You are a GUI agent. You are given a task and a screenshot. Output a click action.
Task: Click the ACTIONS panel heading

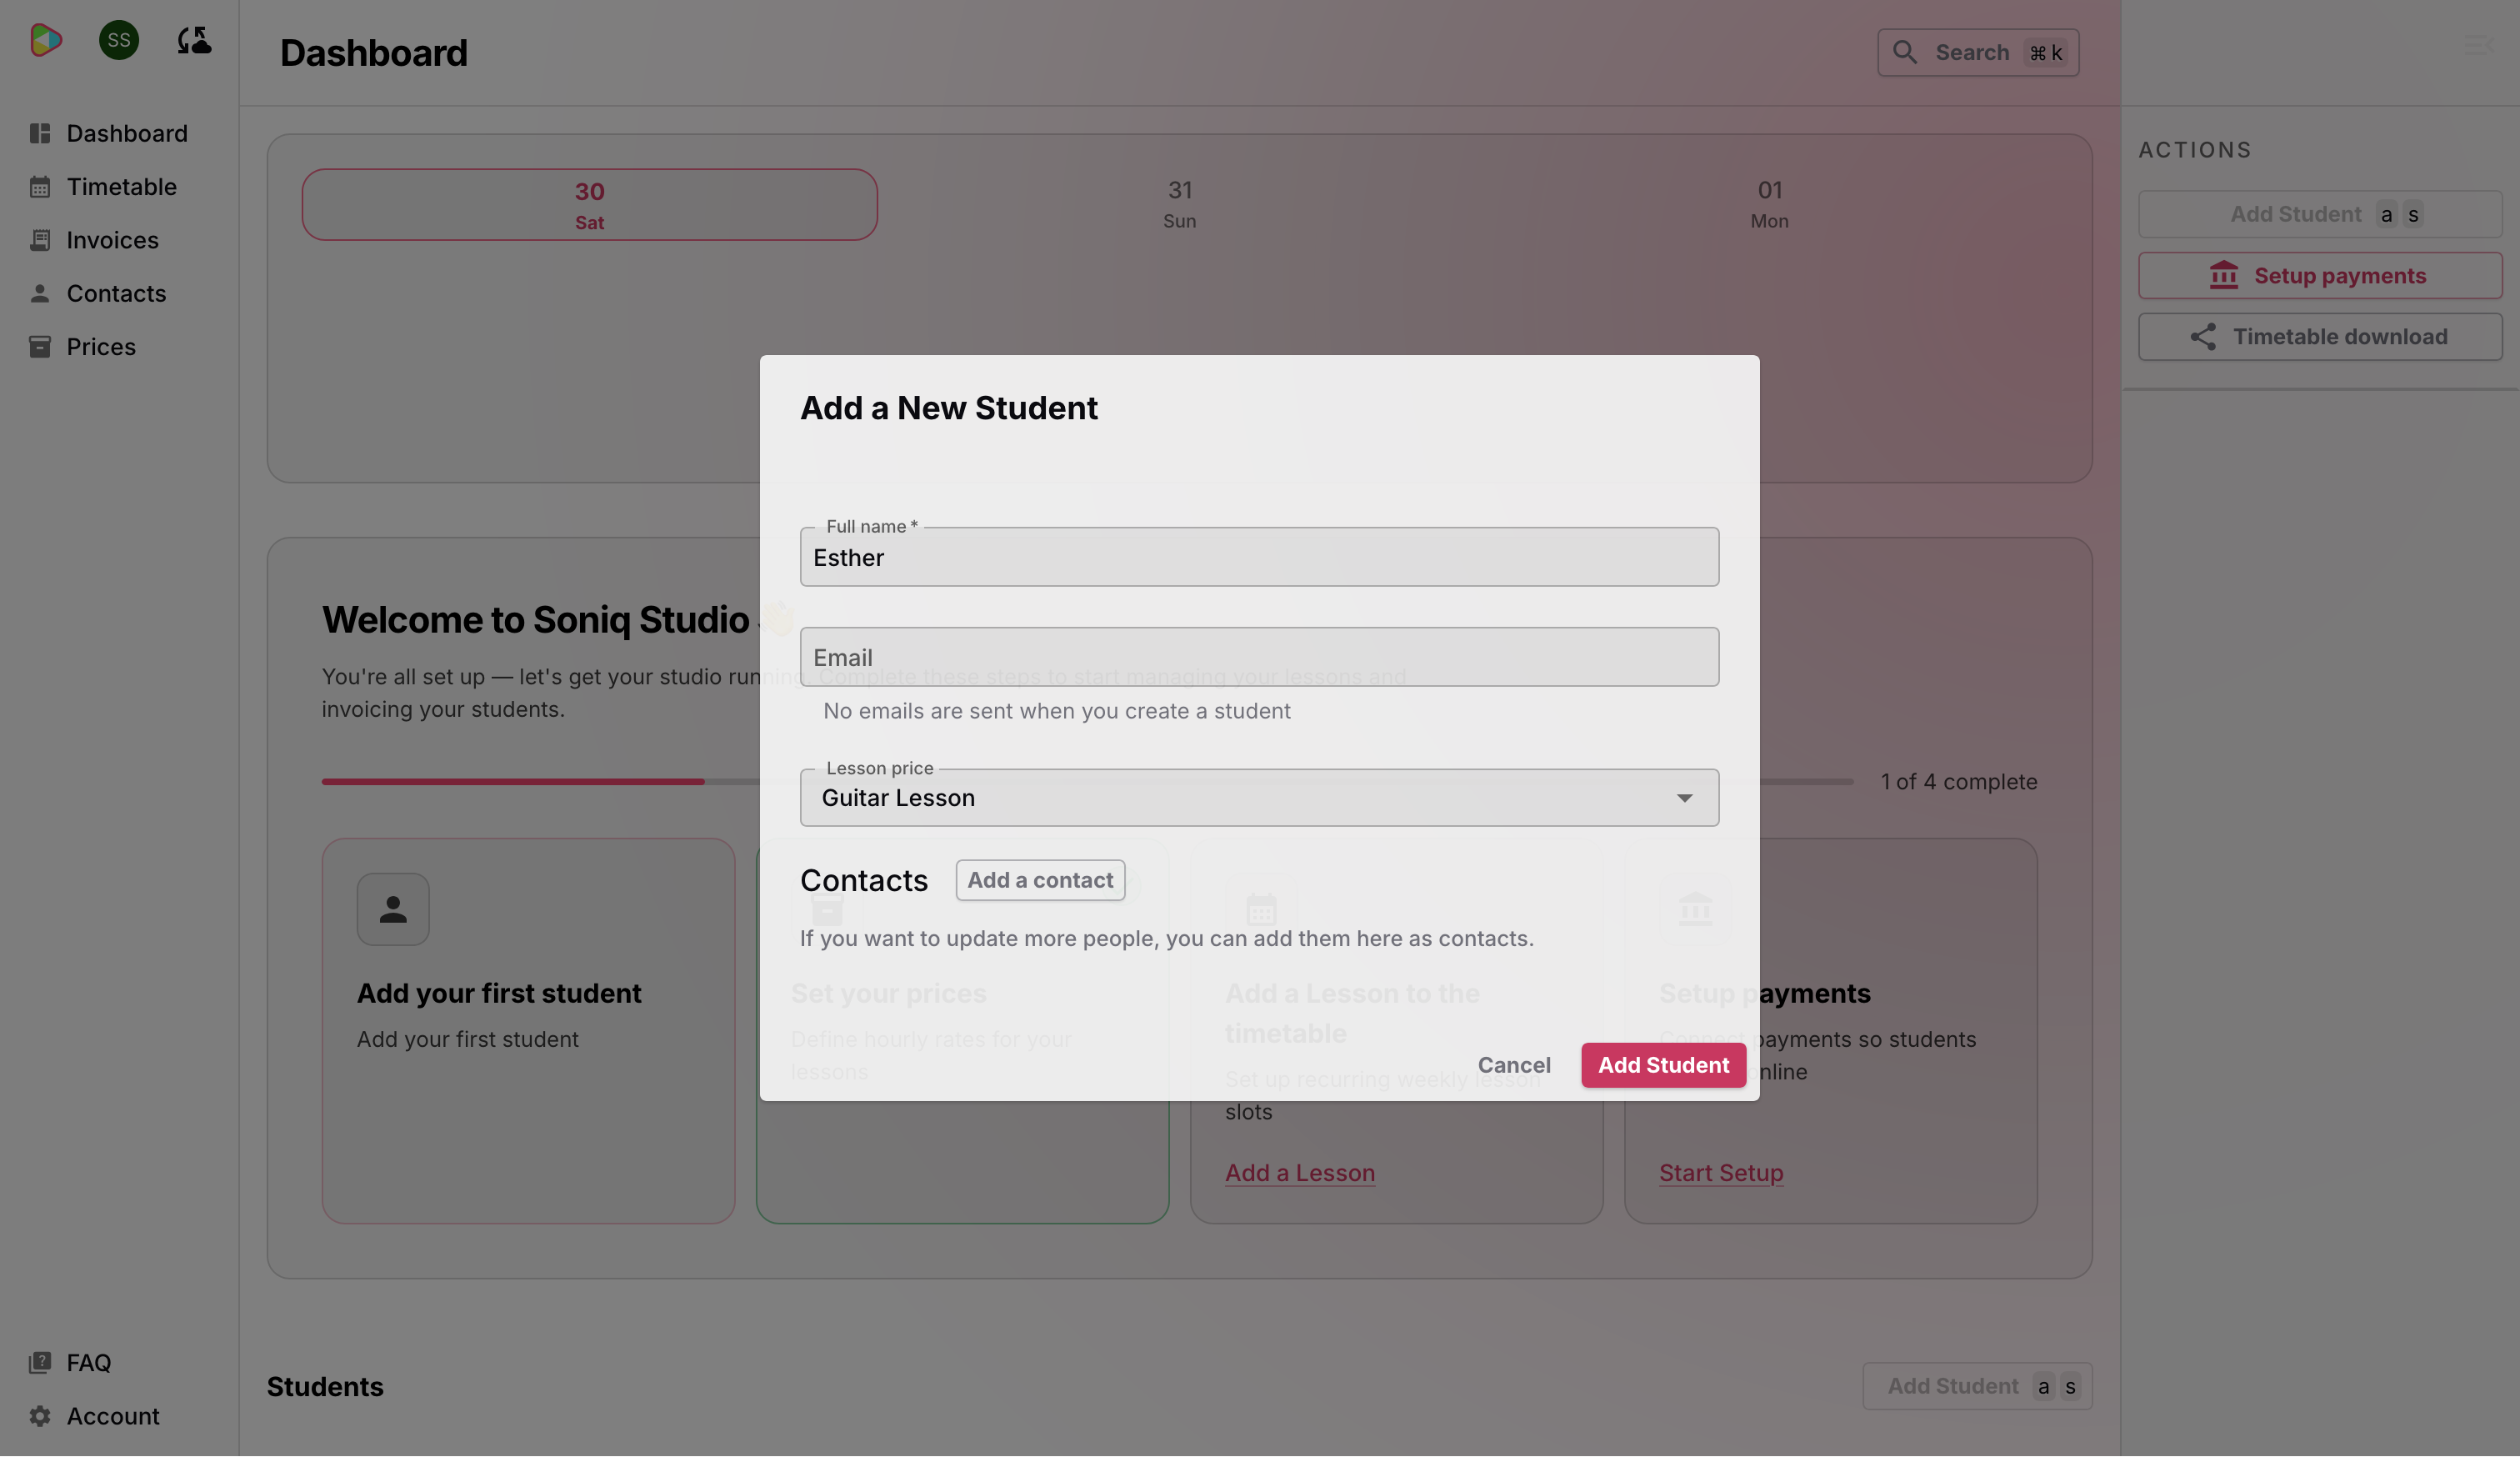[x=2195, y=150]
